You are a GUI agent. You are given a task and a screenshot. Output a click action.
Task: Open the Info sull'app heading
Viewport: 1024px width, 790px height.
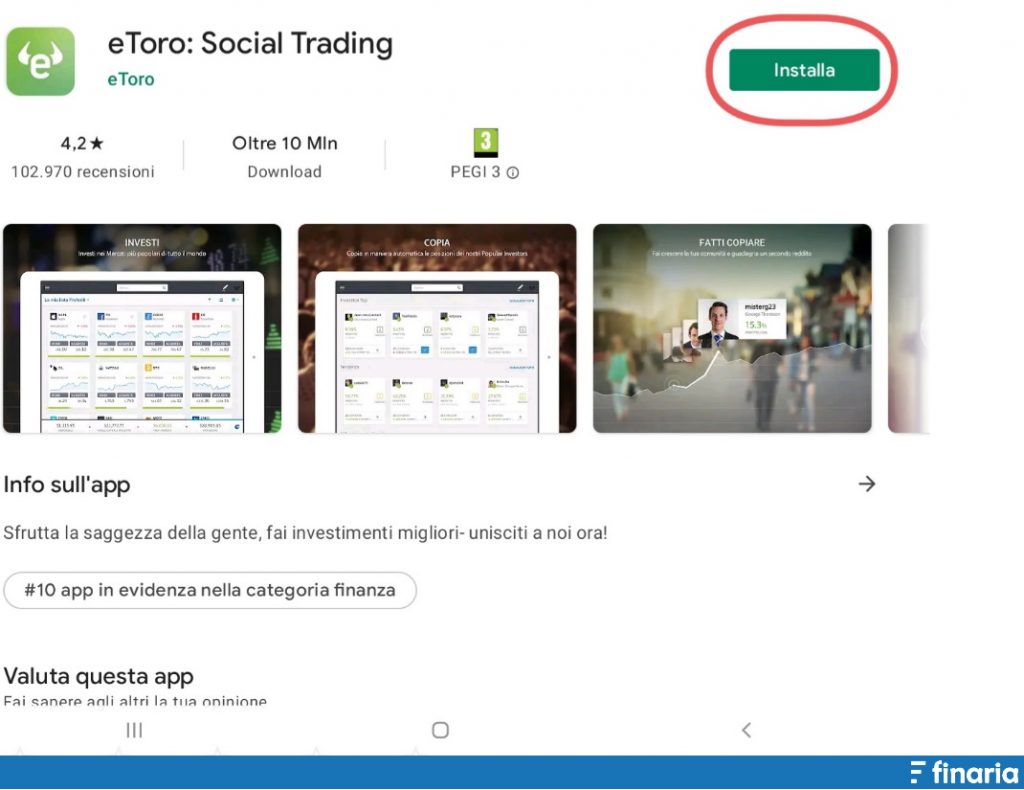(67, 485)
